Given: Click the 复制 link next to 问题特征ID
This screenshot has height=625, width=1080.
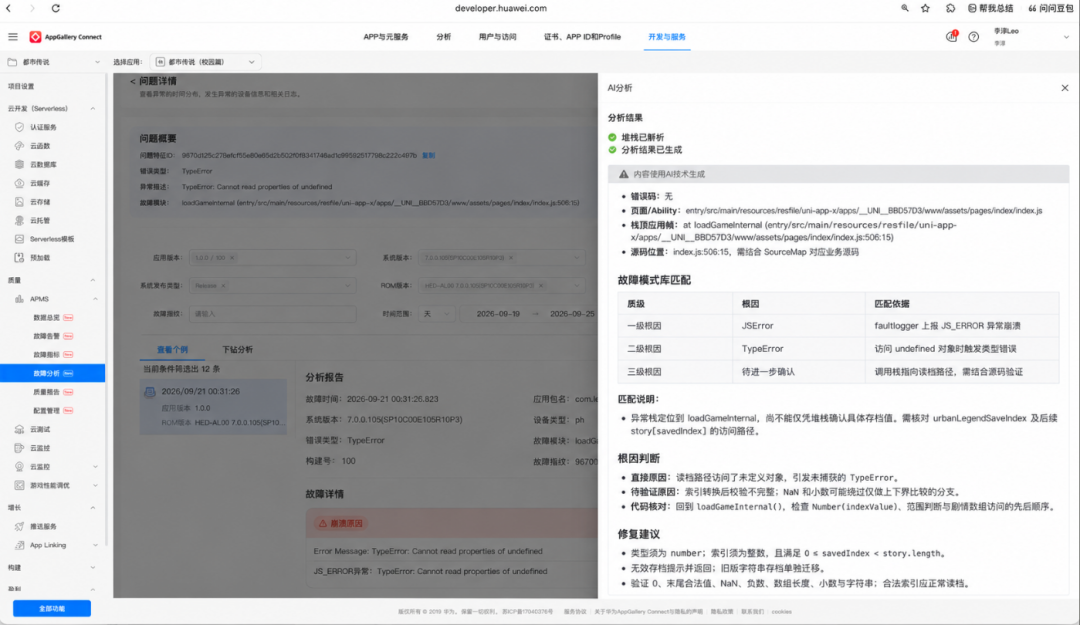Looking at the screenshot, I should click(428, 156).
